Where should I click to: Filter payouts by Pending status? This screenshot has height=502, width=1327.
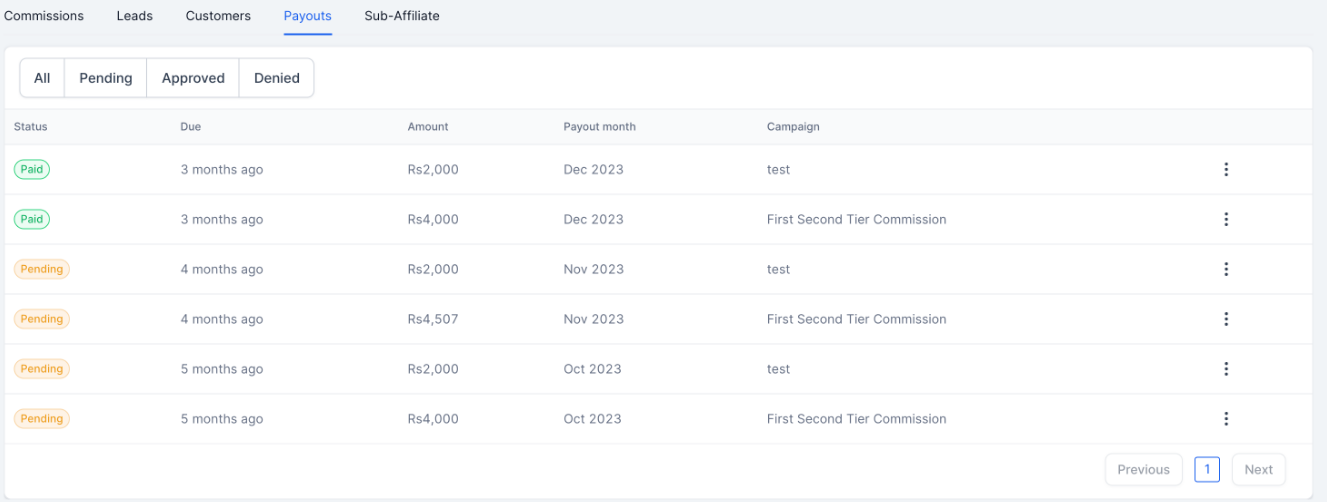[x=106, y=78]
